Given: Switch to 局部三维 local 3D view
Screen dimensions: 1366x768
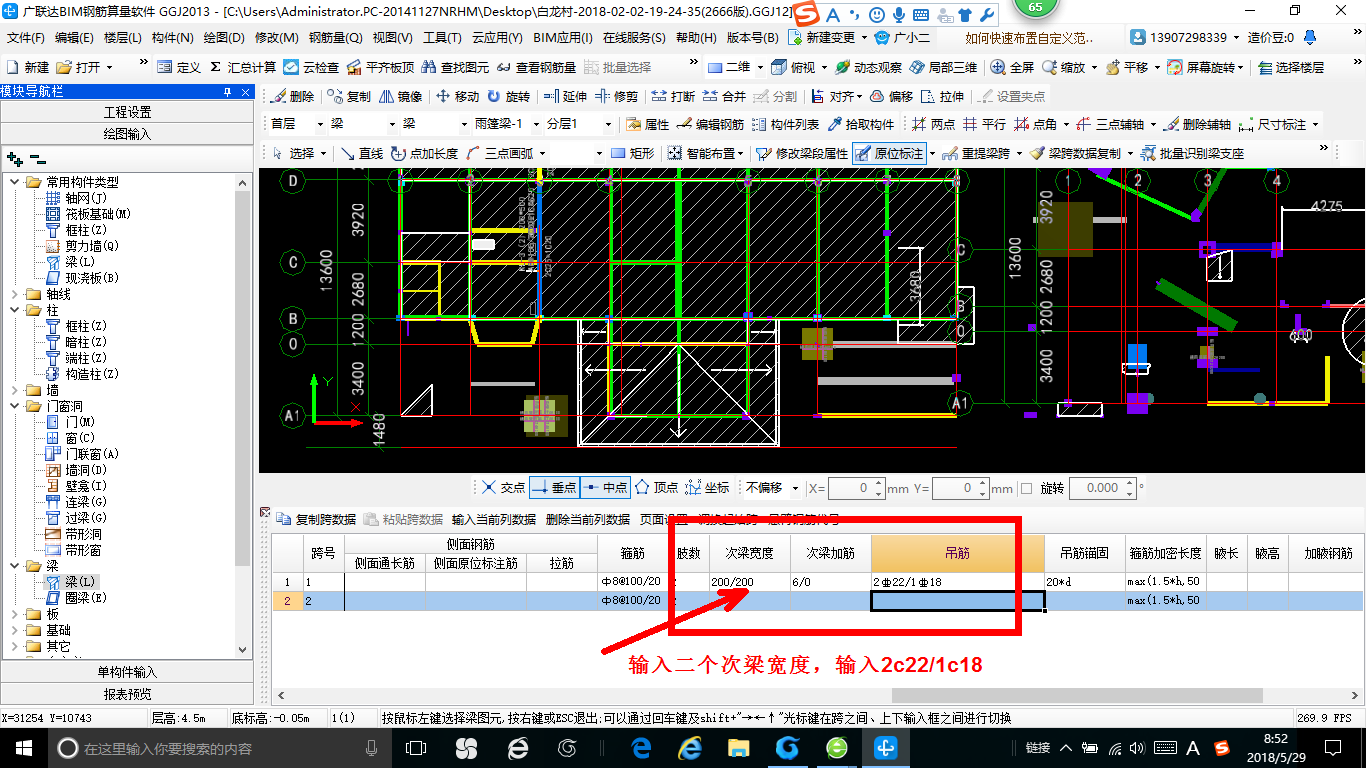Looking at the screenshot, I should 943,67.
